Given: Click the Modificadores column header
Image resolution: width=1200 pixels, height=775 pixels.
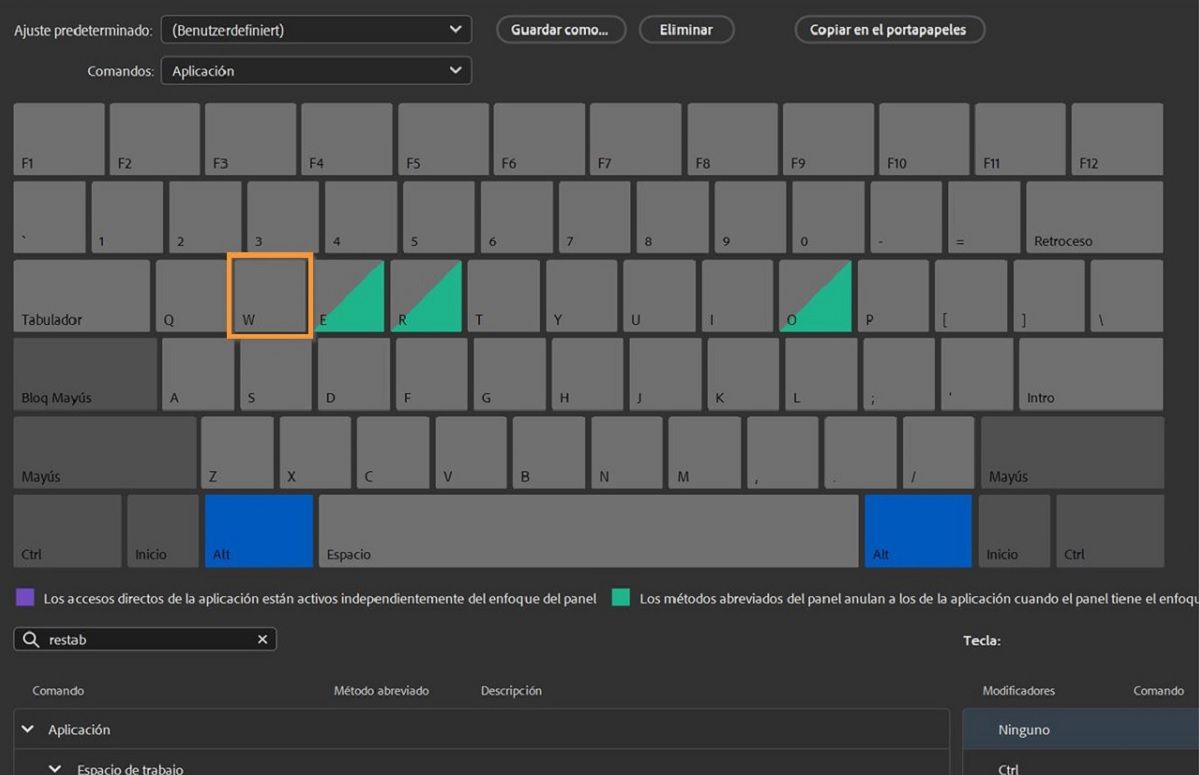Looking at the screenshot, I should click(1018, 691).
